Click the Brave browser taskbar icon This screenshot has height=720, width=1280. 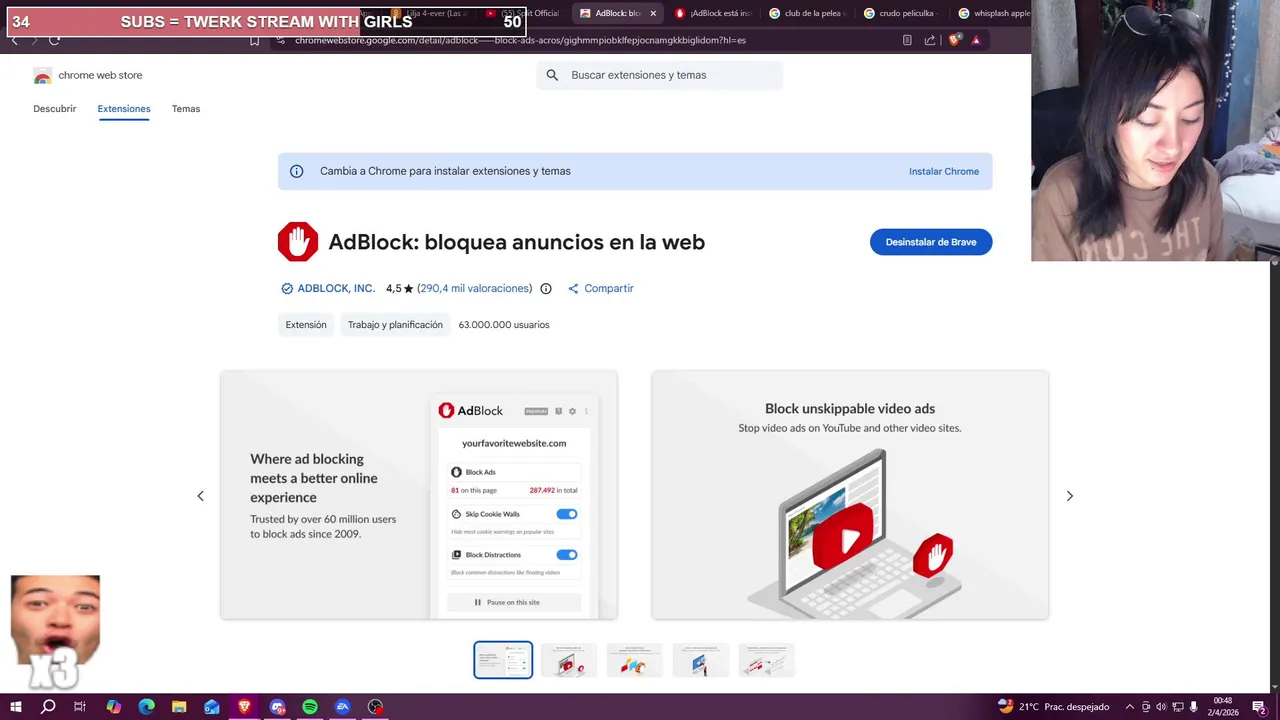pos(245,707)
